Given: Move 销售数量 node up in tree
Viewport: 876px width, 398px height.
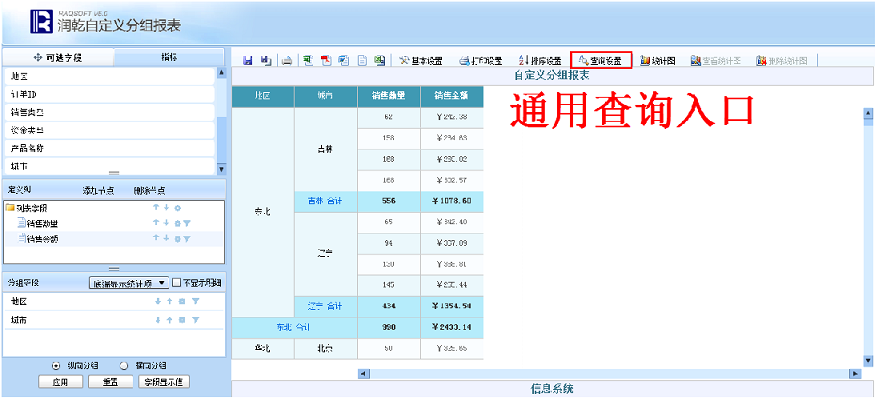Looking at the screenshot, I should click(156, 223).
